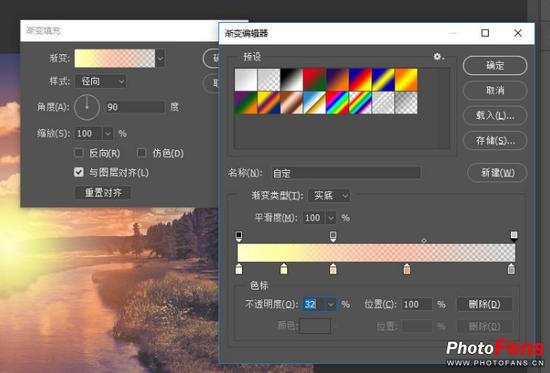The height and width of the screenshot is (373, 550).
Task: Click the light yellow color stop
Action: (x=284, y=269)
